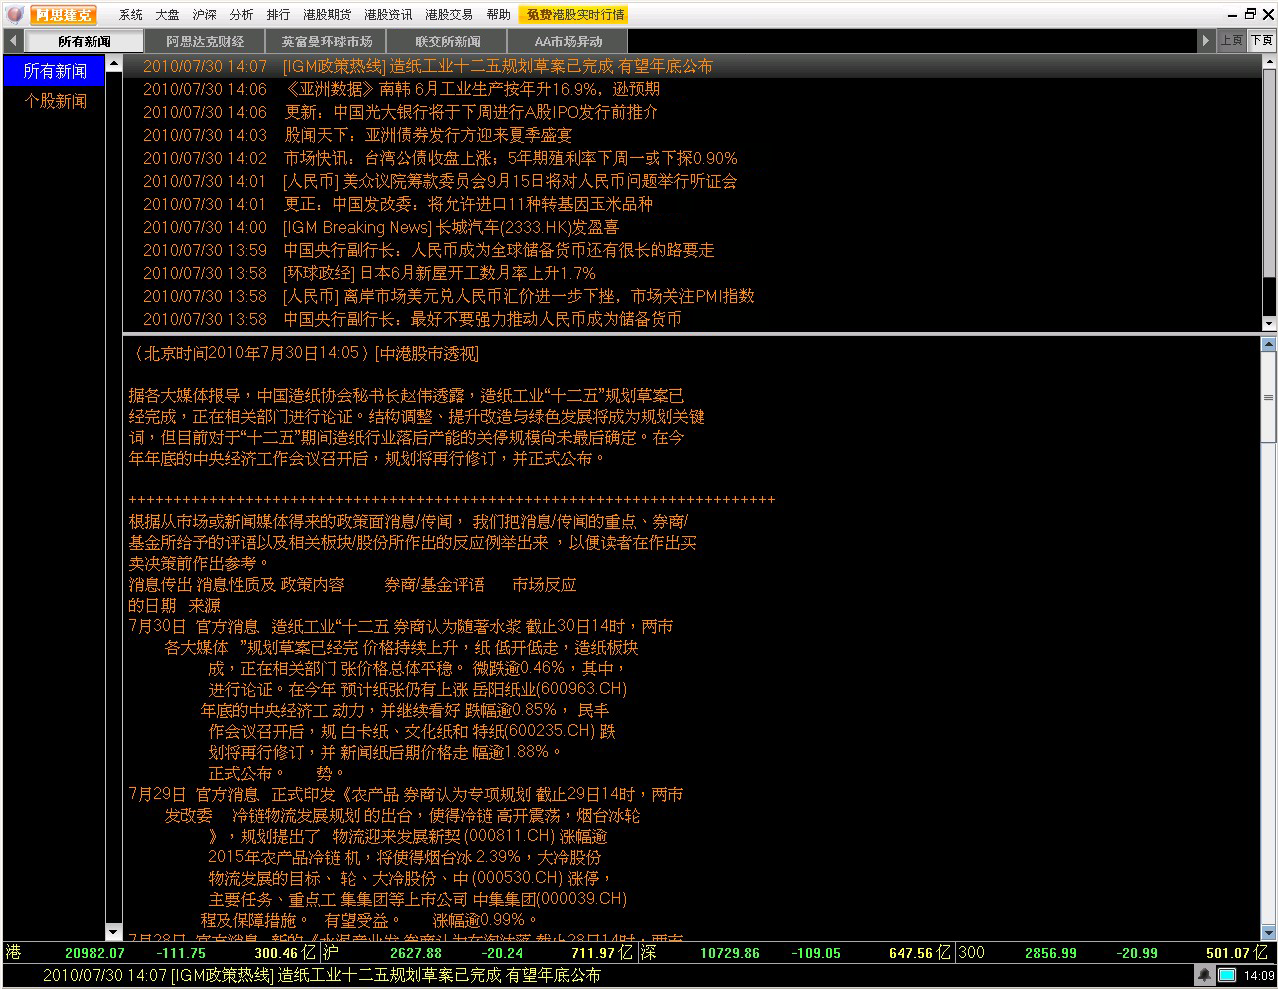Image resolution: width=1278 pixels, height=989 pixels.
Task: Open the 帮助 menu
Action: pyautogui.click(x=498, y=14)
